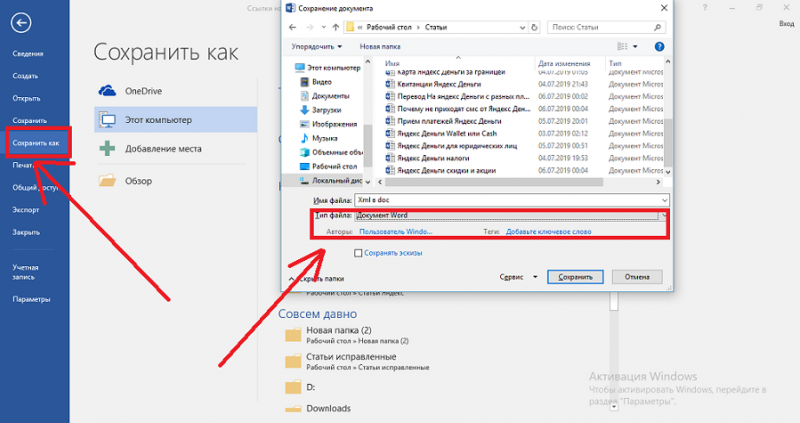Select file Яндекс Деньги скидки и акции
Viewport: 800px width, 423px height.
tap(446, 170)
